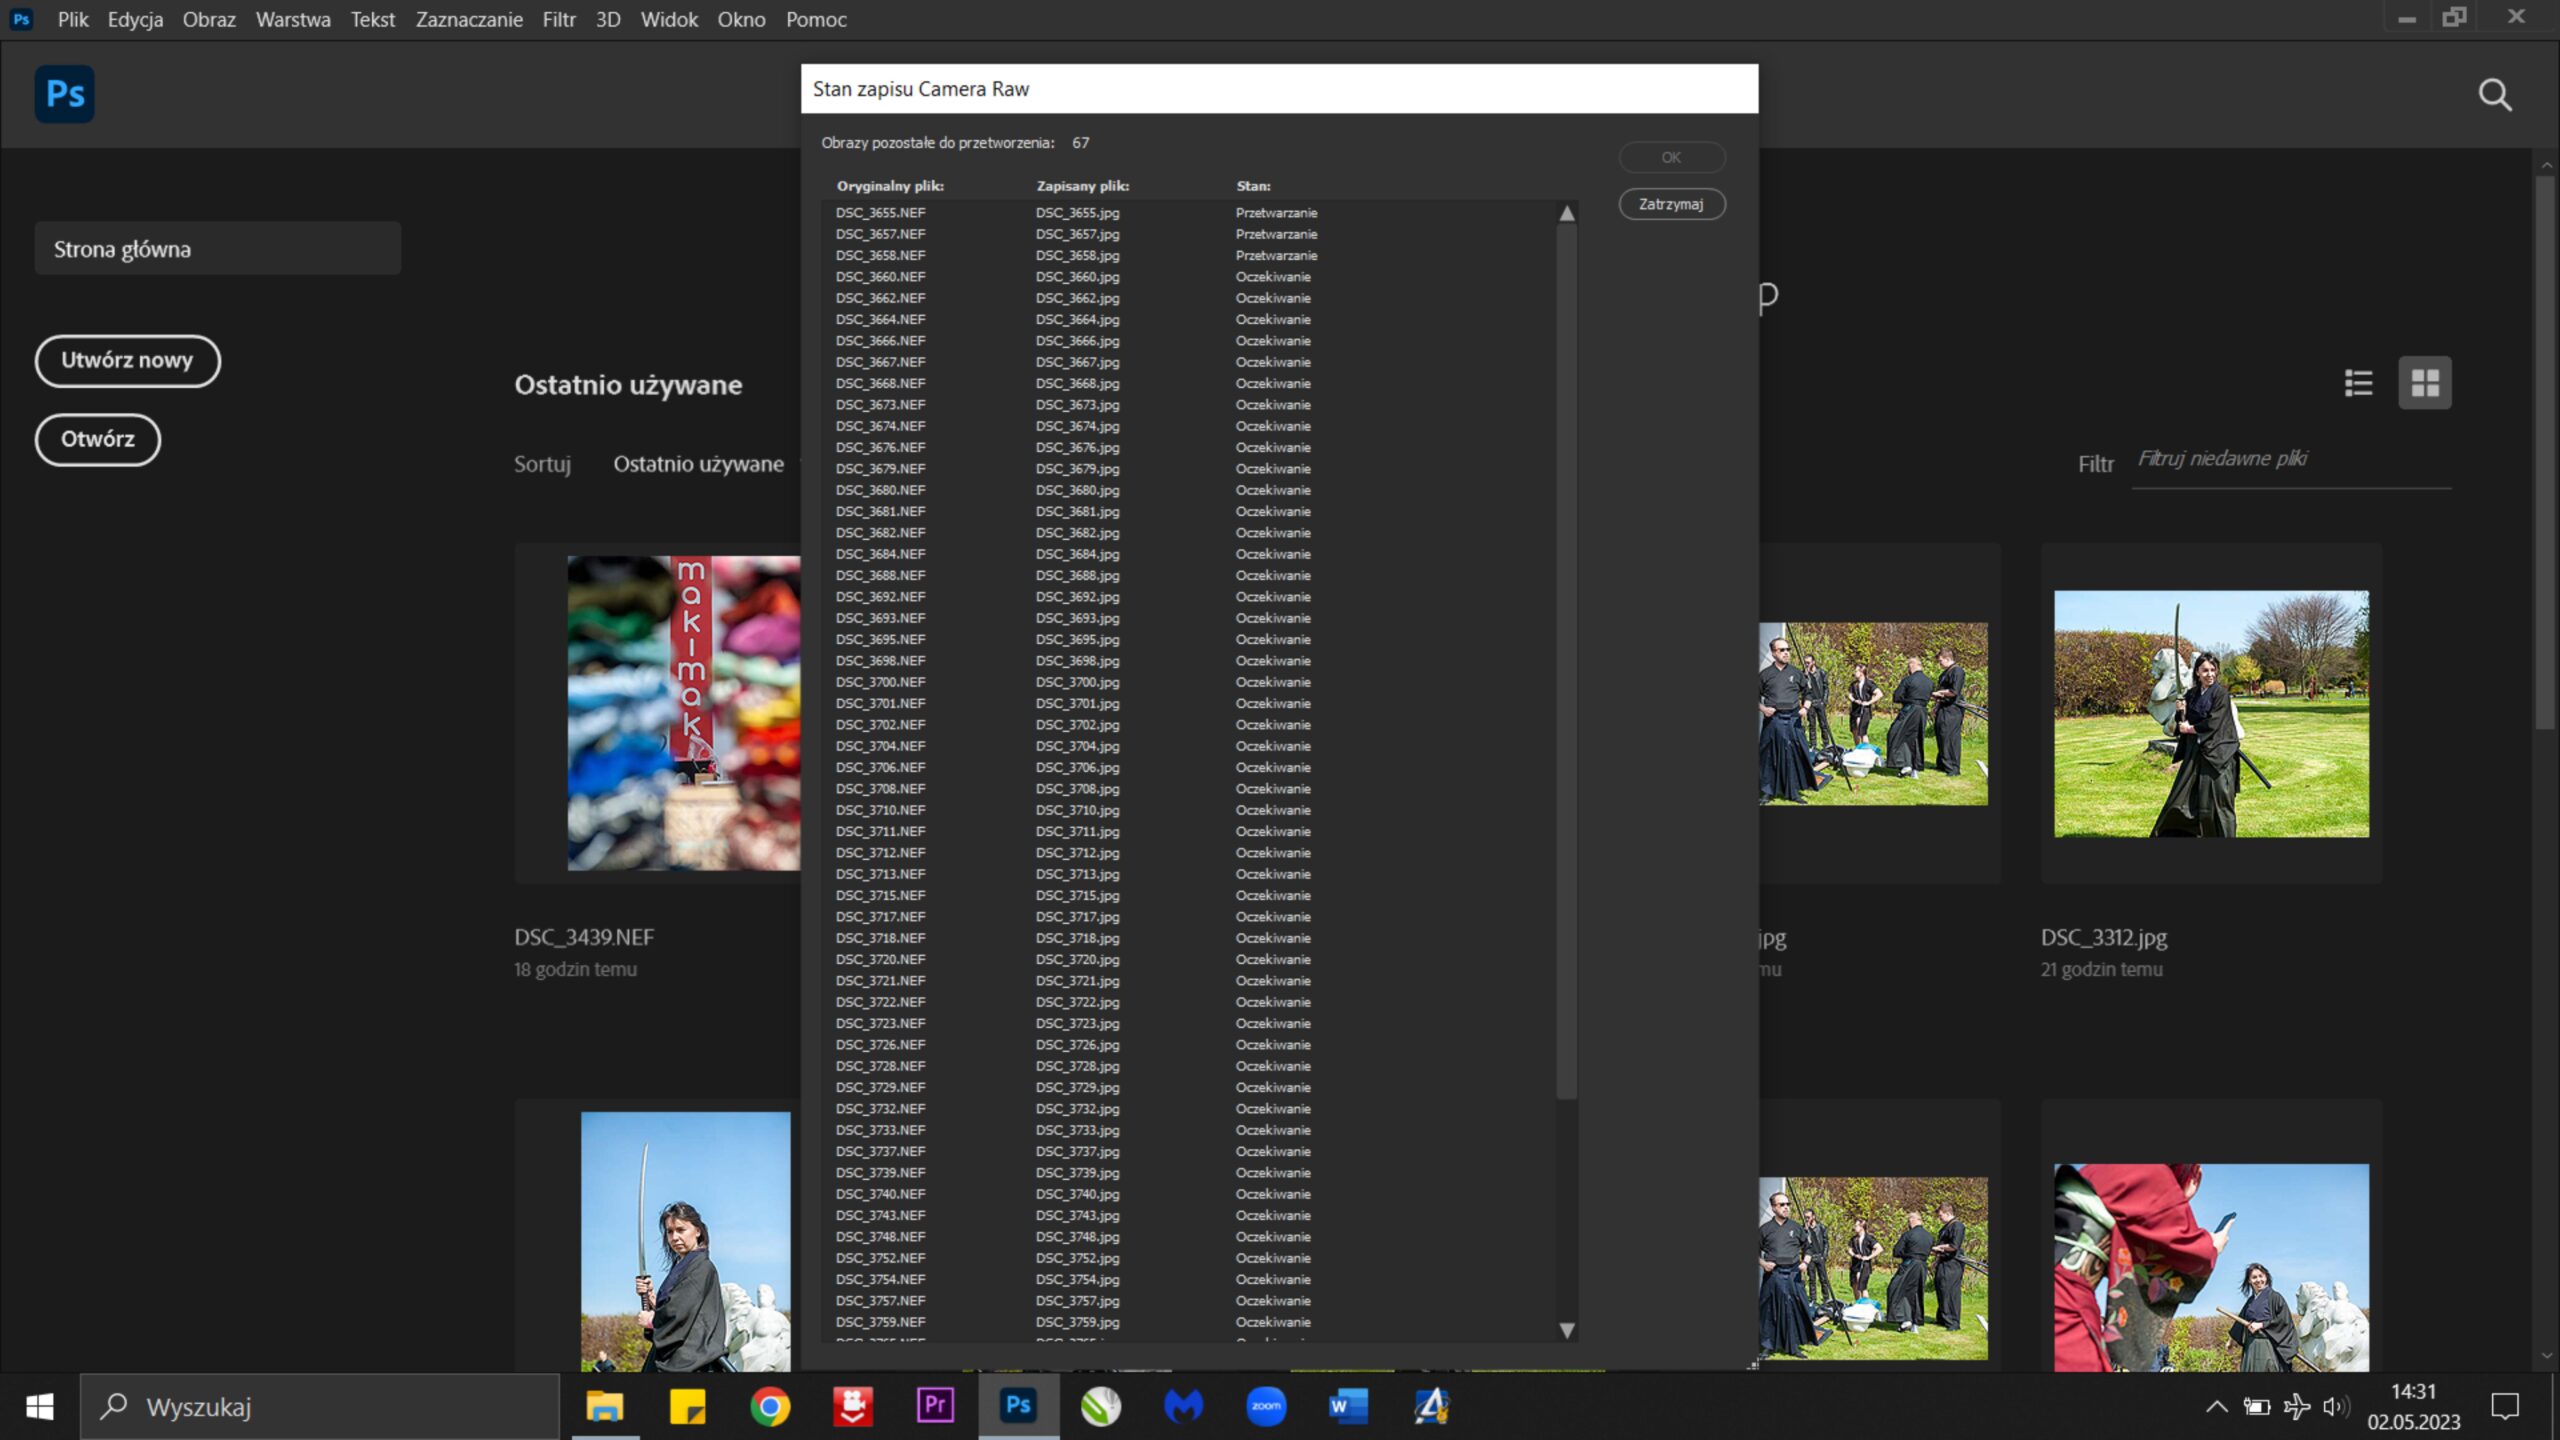Screen dimensions: 2560x1440
Task: Click the volume speaker tray icon
Action: [x=2334, y=1407]
